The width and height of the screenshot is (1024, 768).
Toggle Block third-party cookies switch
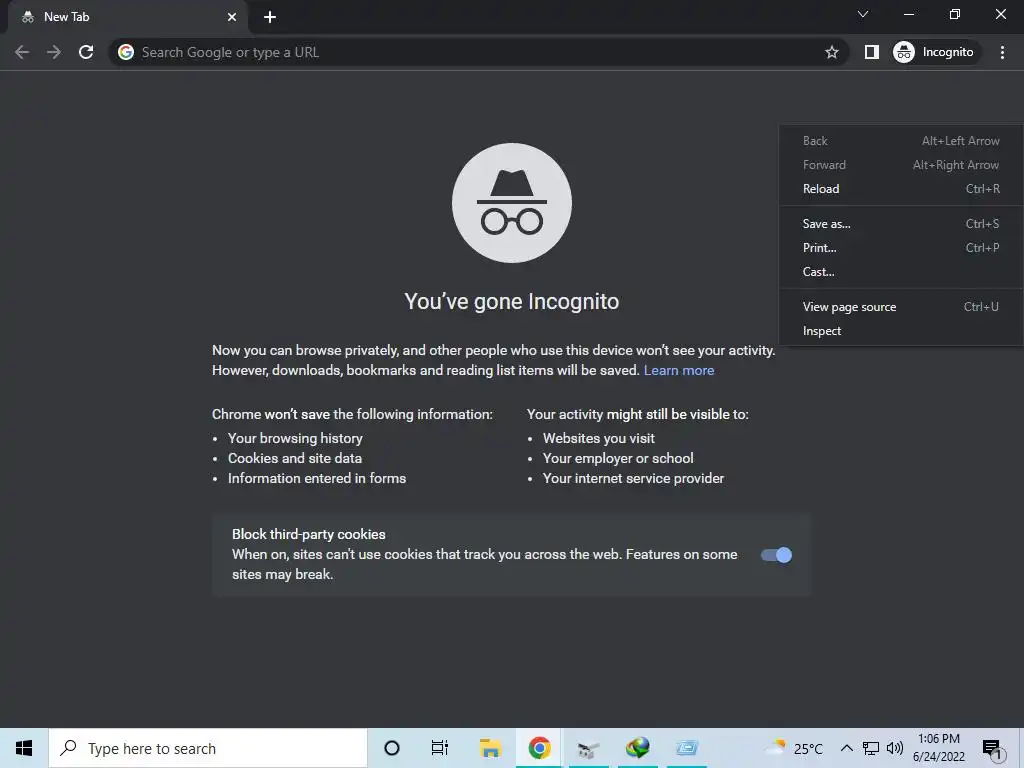776,555
